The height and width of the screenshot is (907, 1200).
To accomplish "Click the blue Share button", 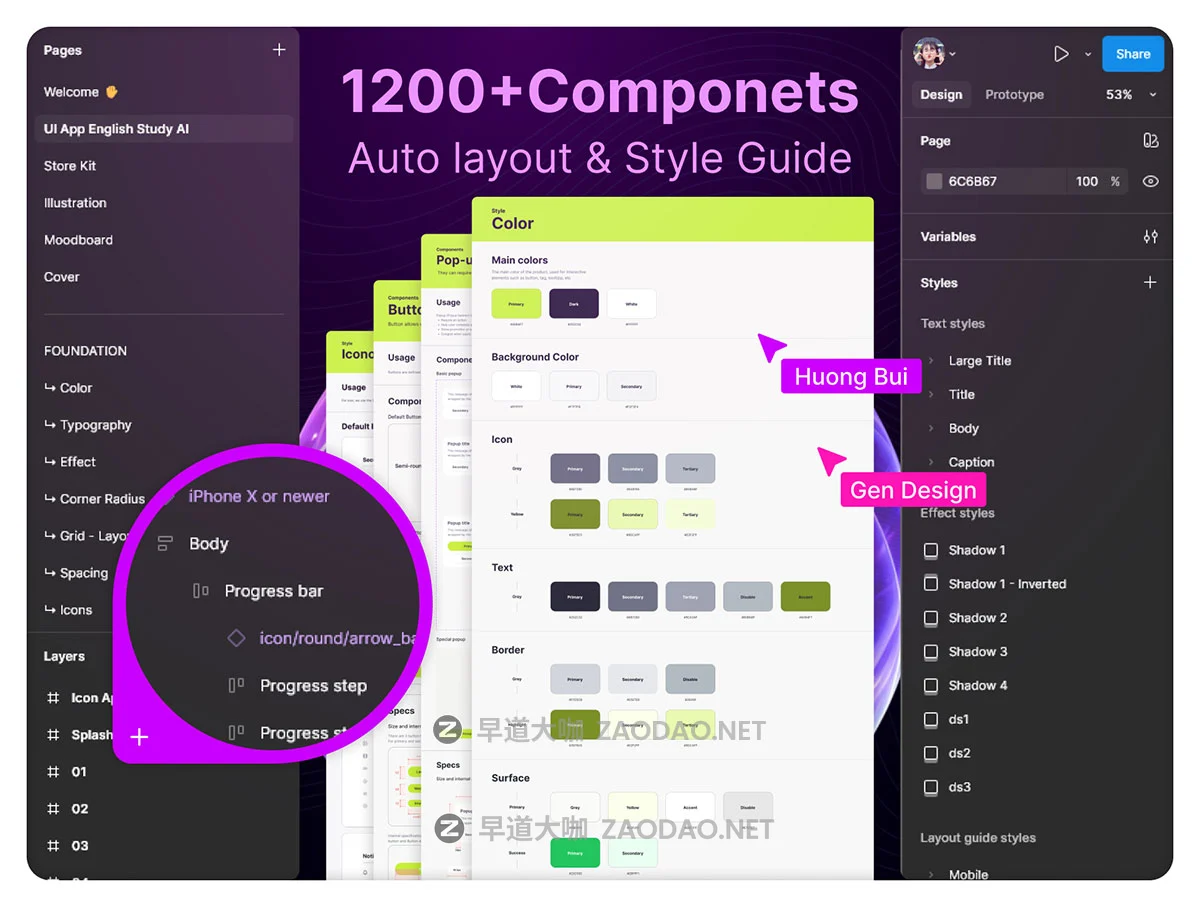I will [1132, 54].
